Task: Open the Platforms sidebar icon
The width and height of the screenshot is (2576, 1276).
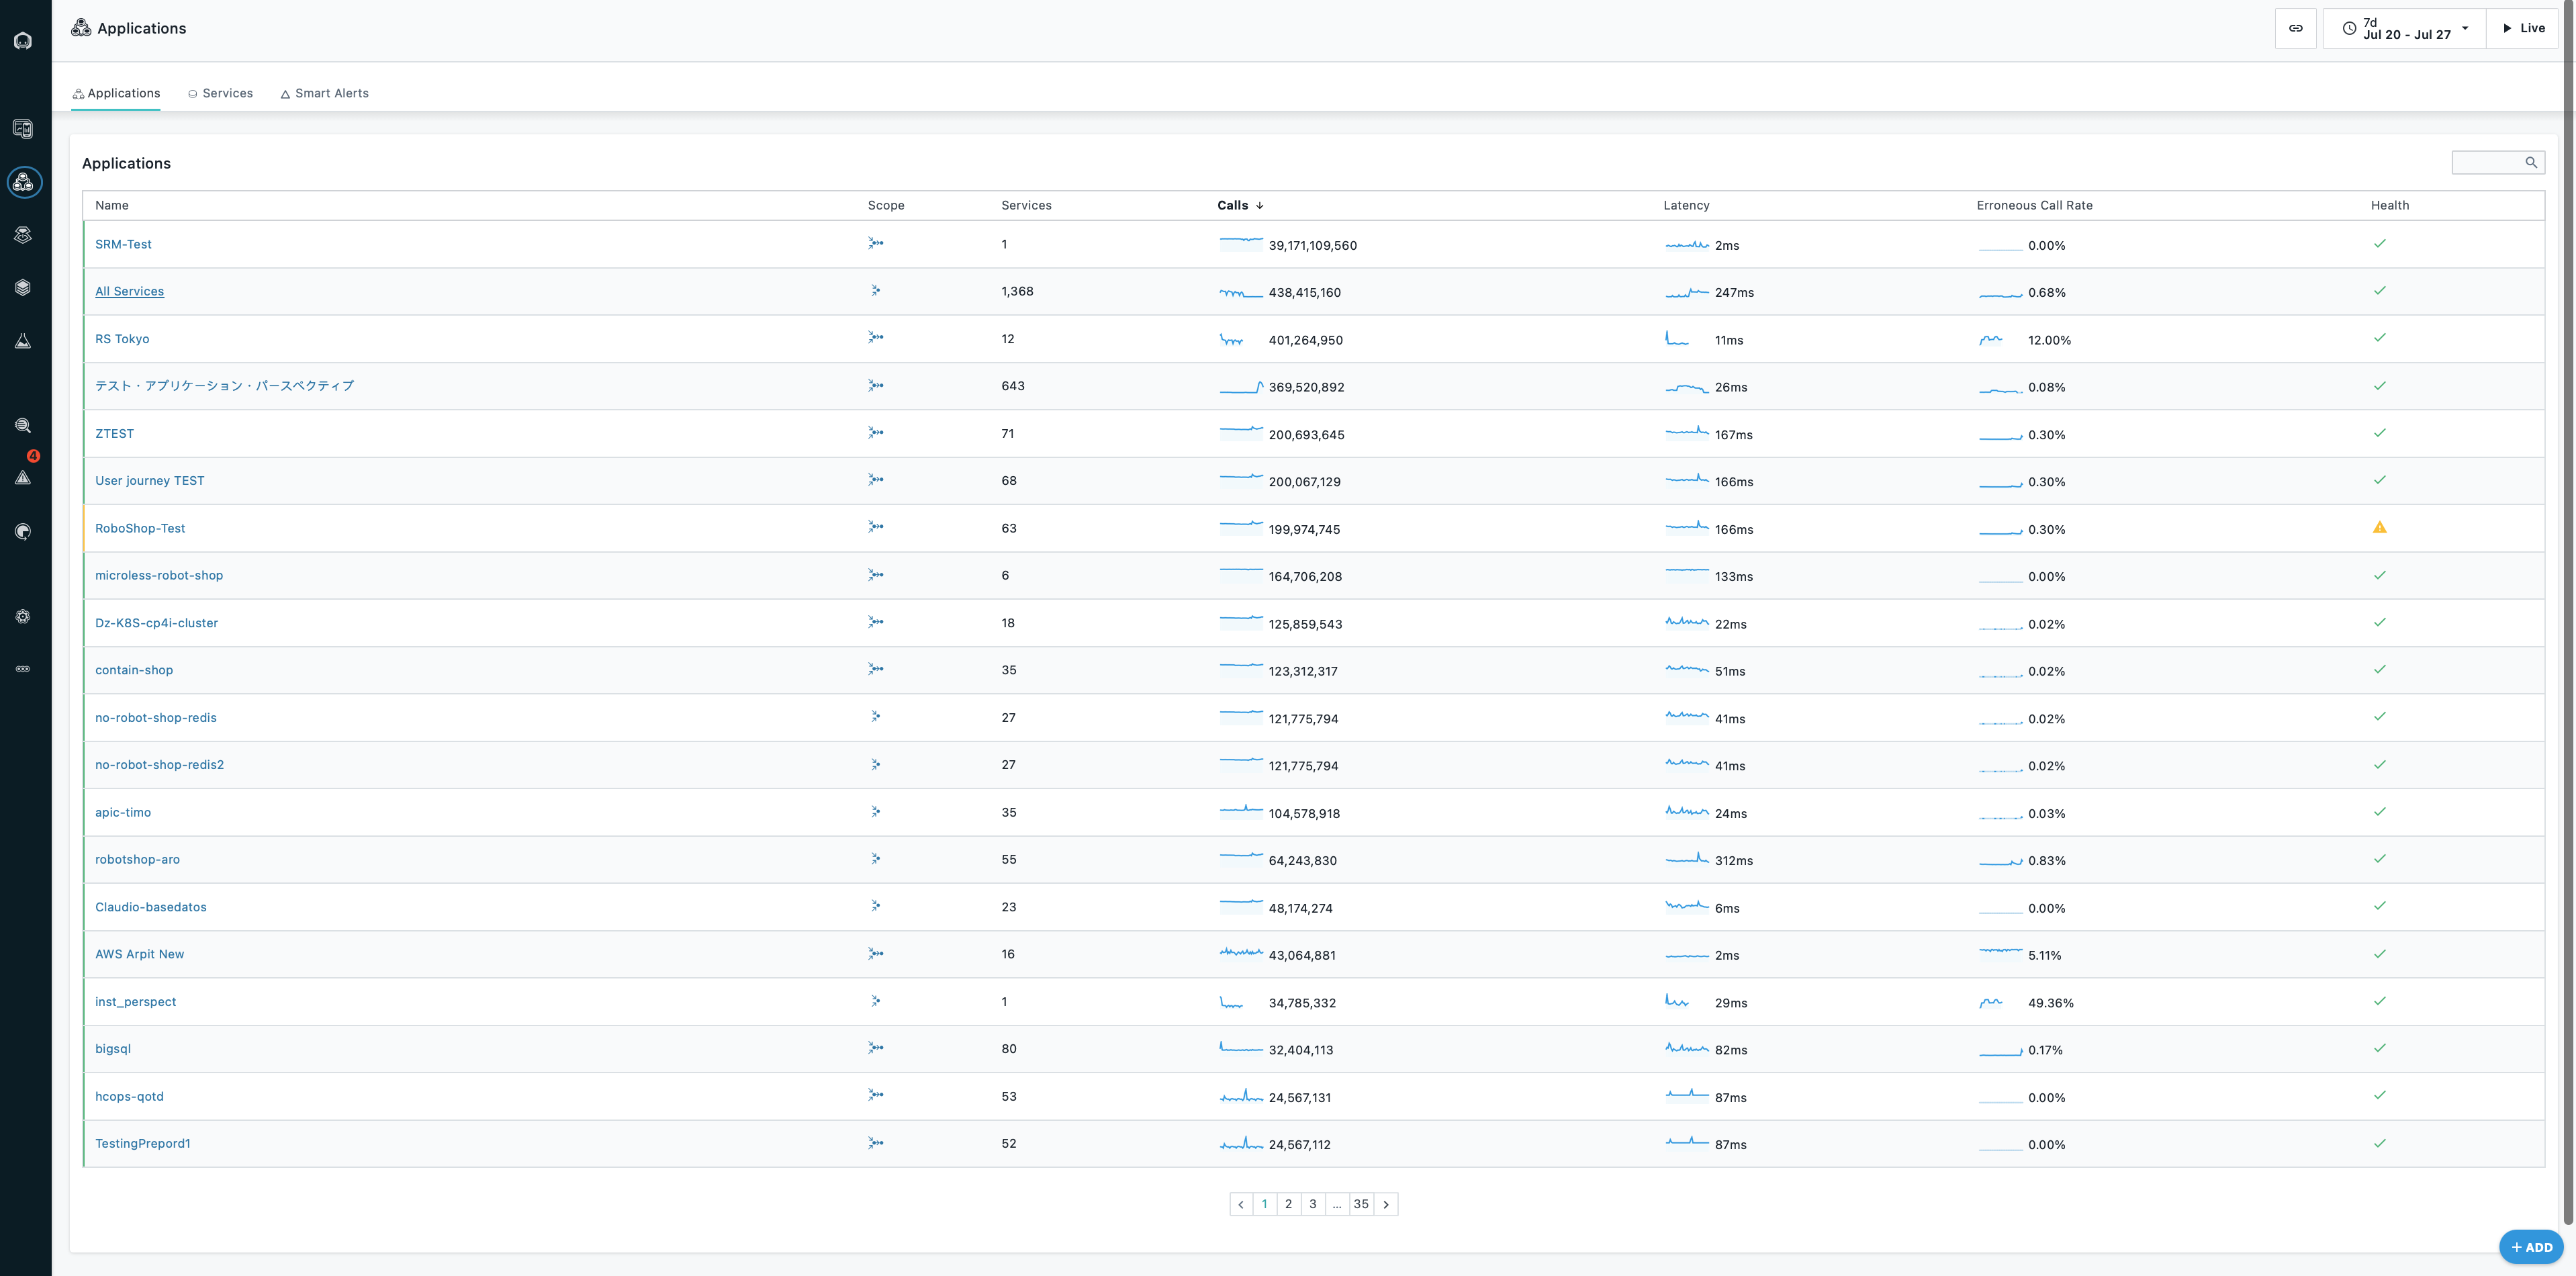Action: (23, 235)
